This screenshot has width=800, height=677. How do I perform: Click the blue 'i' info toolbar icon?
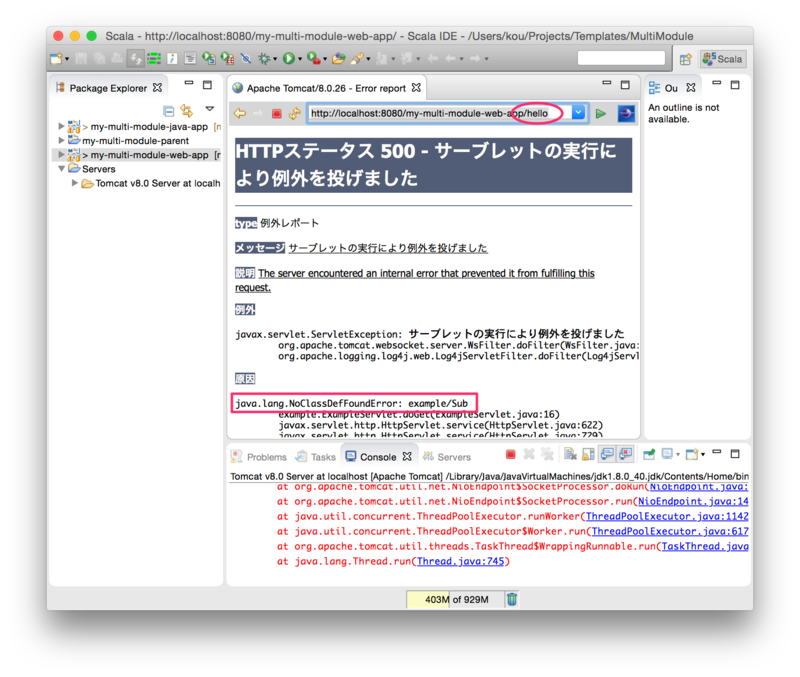172,59
